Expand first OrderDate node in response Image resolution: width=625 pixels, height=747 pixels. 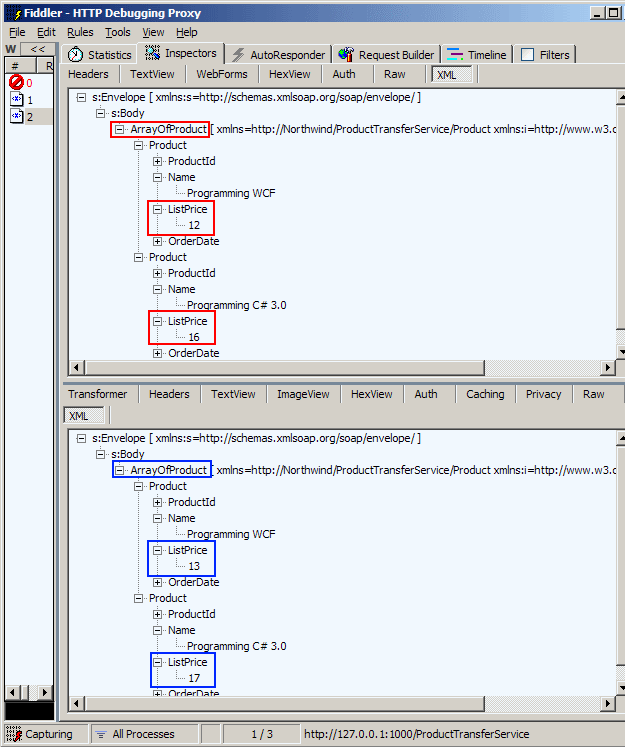coord(158,582)
